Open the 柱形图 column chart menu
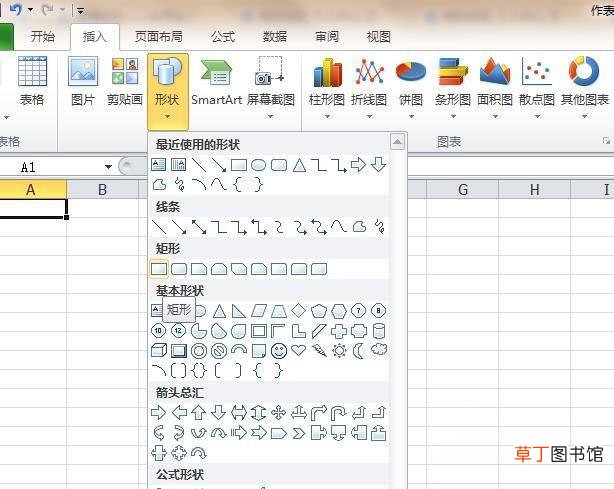 click(x=327, y=87)
